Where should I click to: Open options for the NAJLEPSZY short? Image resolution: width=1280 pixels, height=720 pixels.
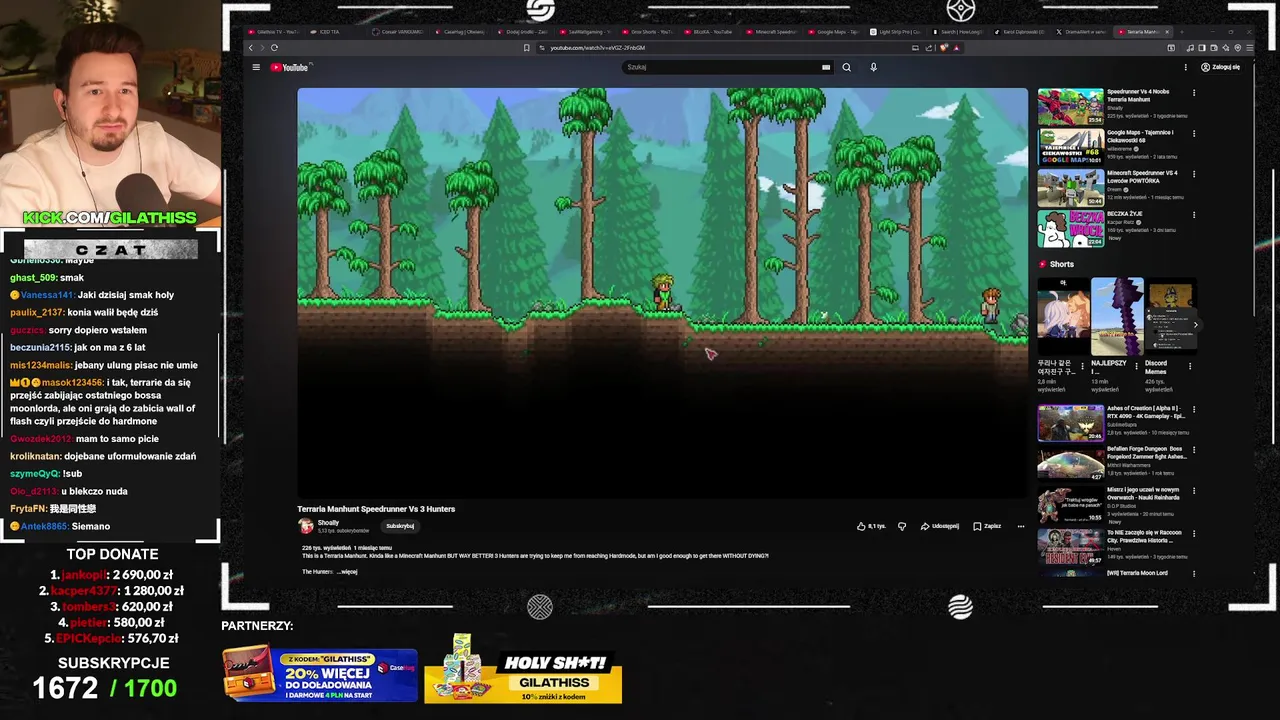1136,366
